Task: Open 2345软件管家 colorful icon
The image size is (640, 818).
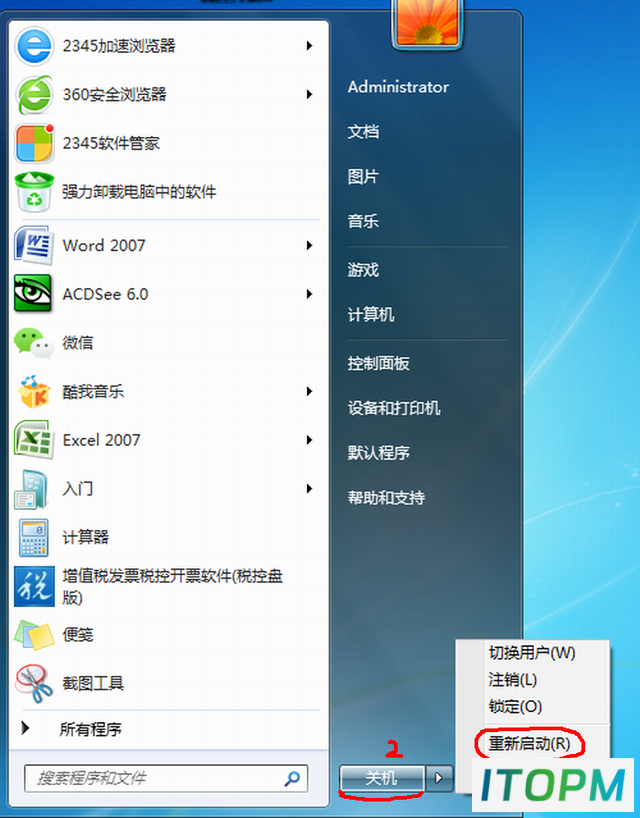Action: pyautogui.click(x=34, y=143)
